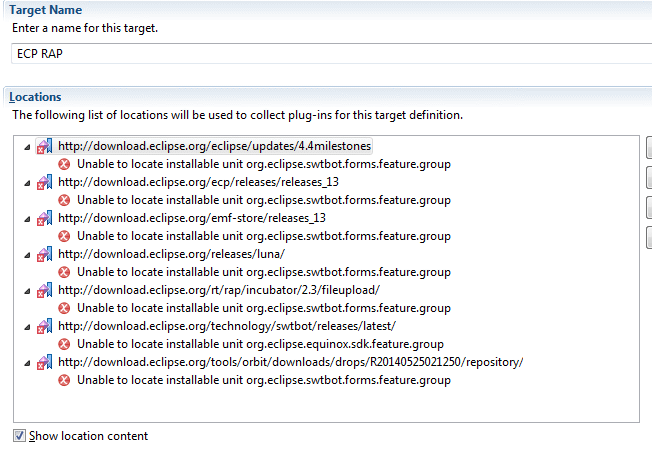652x449 pixels.
Task: Collapse the swtbot/releases/latest/ location node
Action: [27, 327]
